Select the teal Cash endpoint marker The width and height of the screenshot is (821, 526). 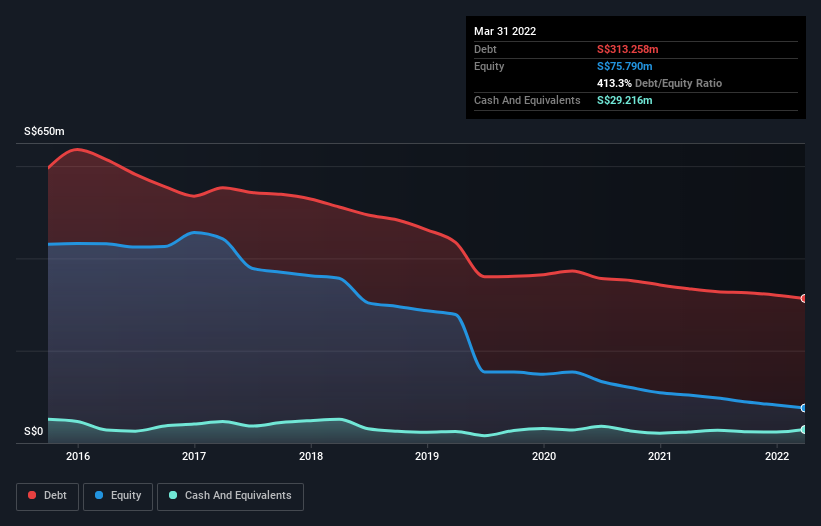(x=804, y=429)
